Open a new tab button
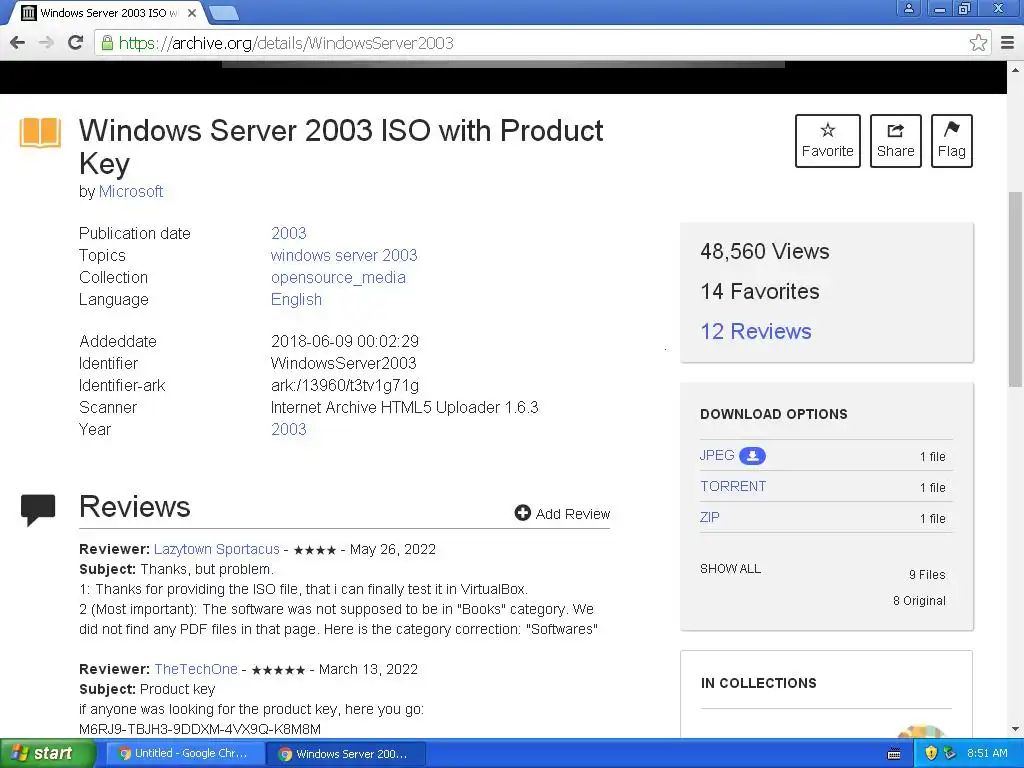Viewport: 1024px width, 768px height. point(224,12)
